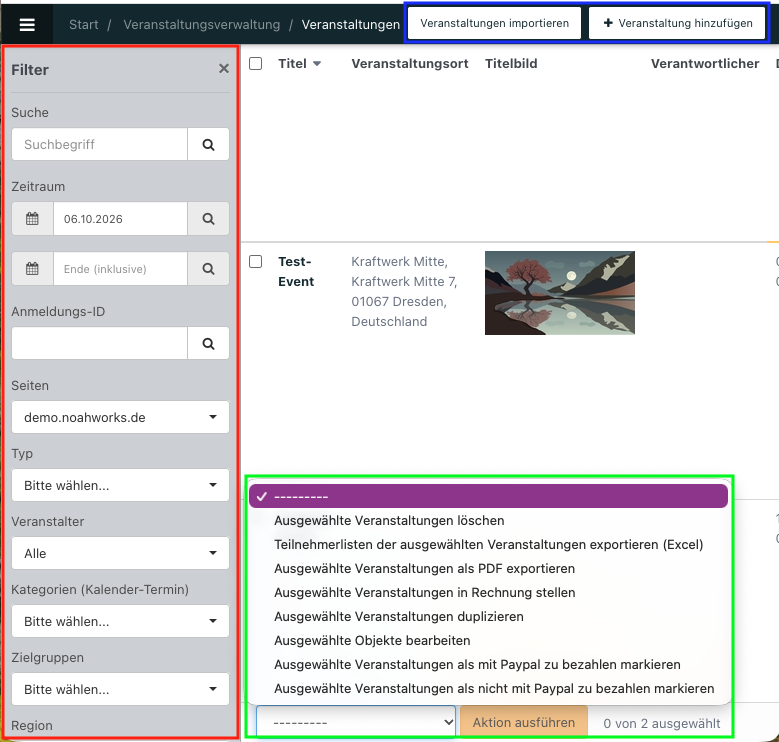
Task: Click the Test-Event title image thumbnail
Action: [x=560, y=293]
